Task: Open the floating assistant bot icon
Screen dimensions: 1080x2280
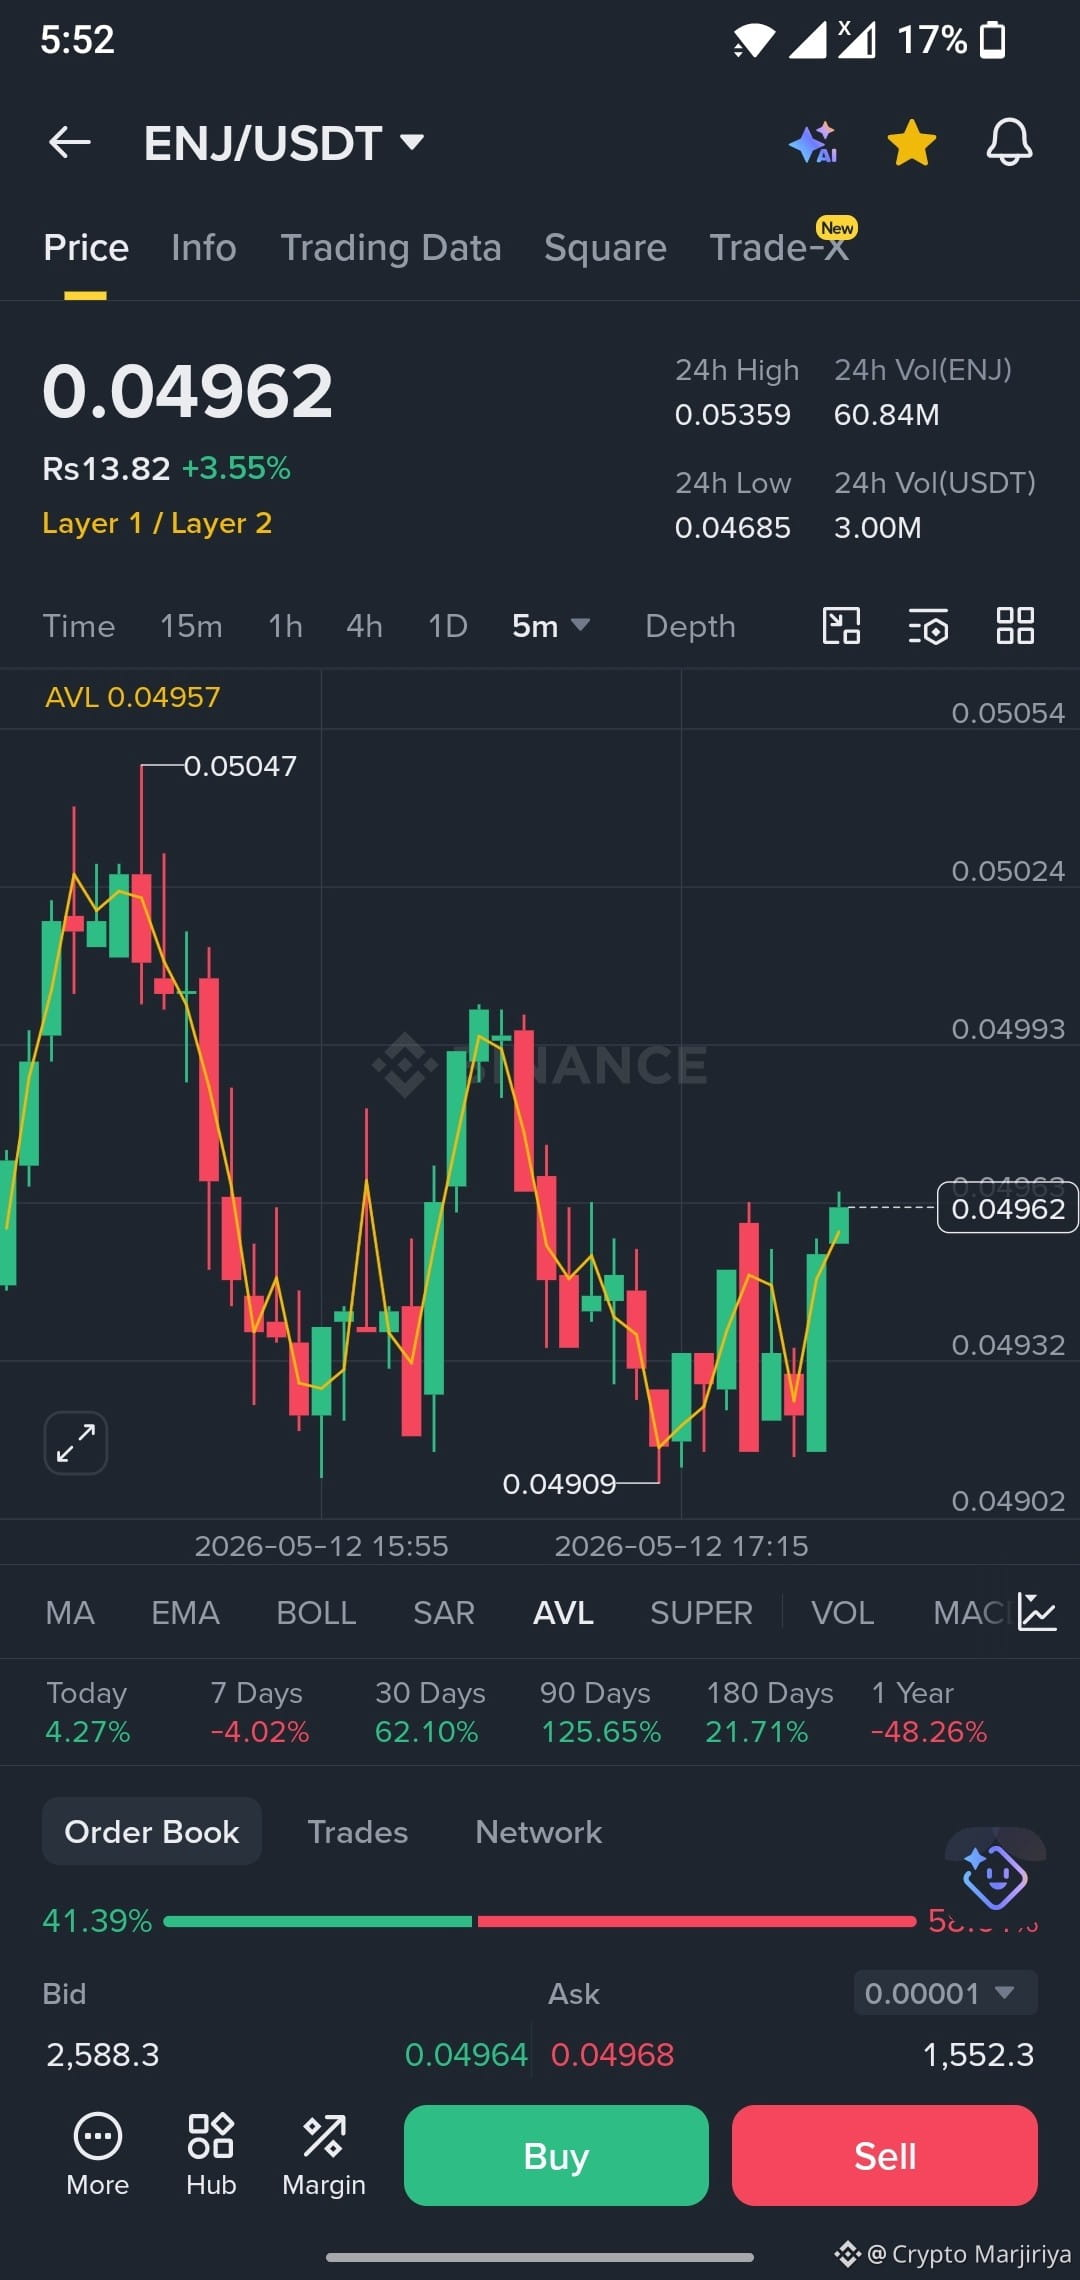Action: (x=994, y=1877)
